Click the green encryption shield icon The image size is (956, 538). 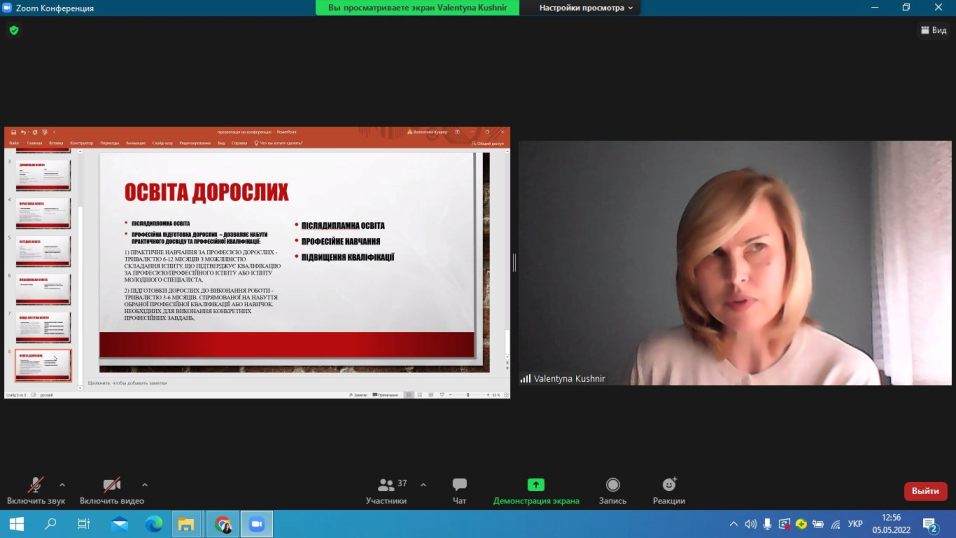click(14, 30)
